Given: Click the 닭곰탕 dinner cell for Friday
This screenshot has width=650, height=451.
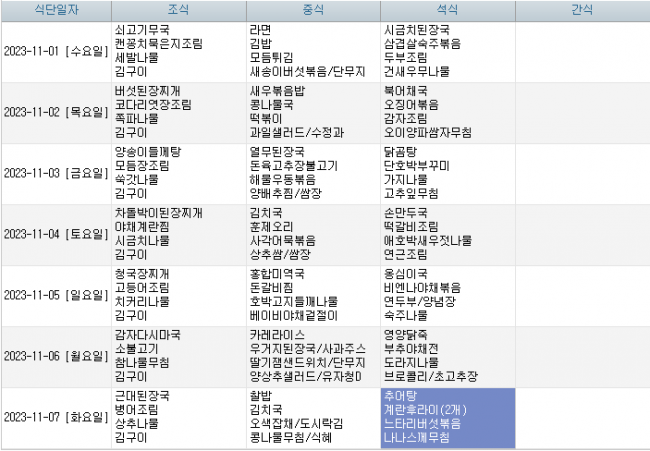Looking at the screenshot, I should tap(447, 173).
